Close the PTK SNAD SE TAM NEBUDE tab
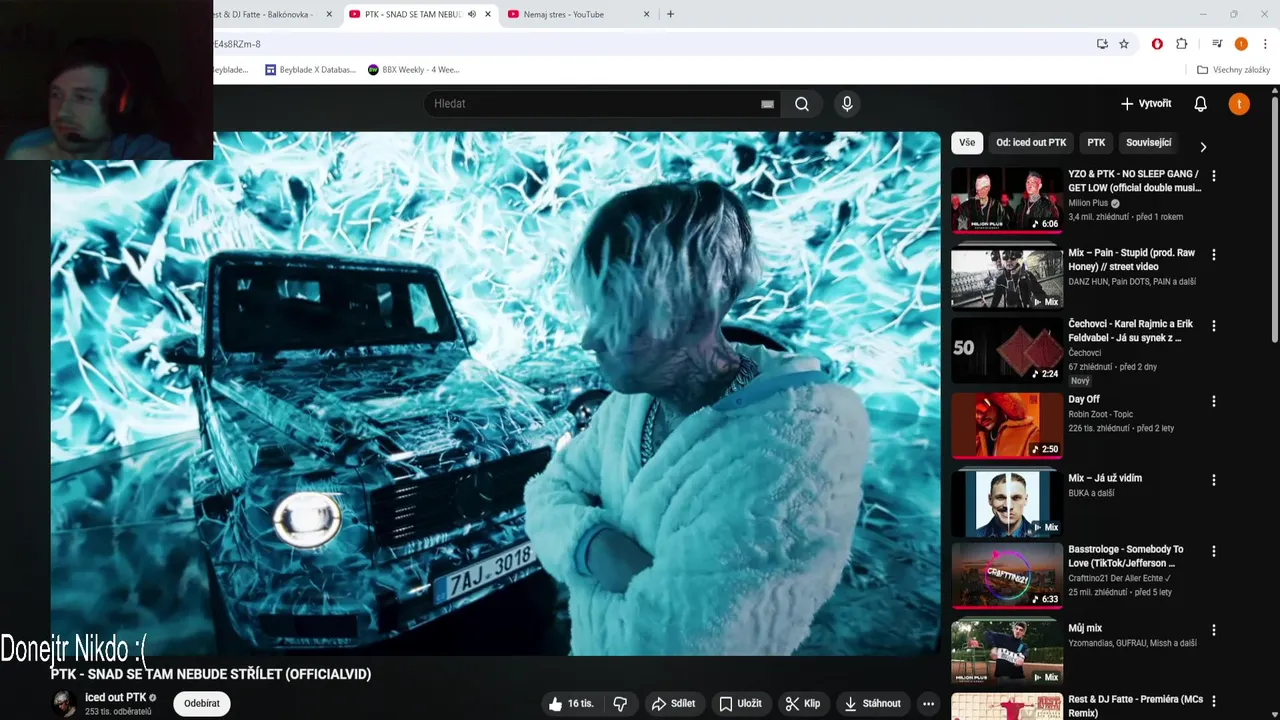The height and width of the screenshot is (720, 1280). pyautogui.click(x=488, y=14)
